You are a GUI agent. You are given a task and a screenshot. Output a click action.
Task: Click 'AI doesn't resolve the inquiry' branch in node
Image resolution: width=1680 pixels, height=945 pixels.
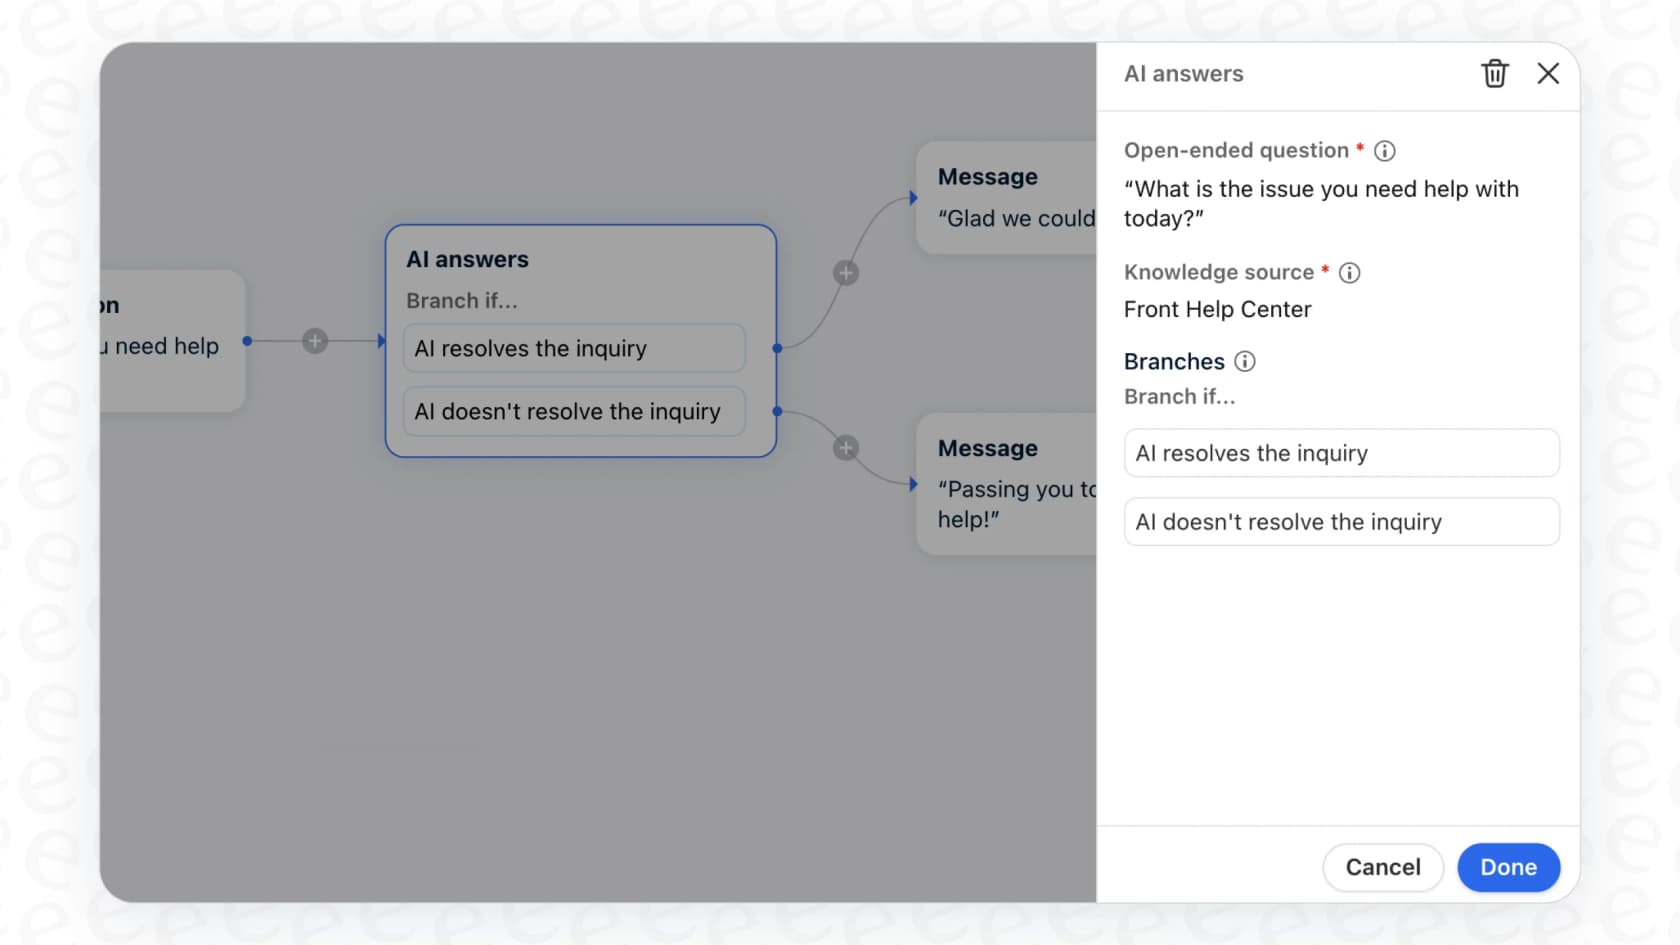click(574, 411)
